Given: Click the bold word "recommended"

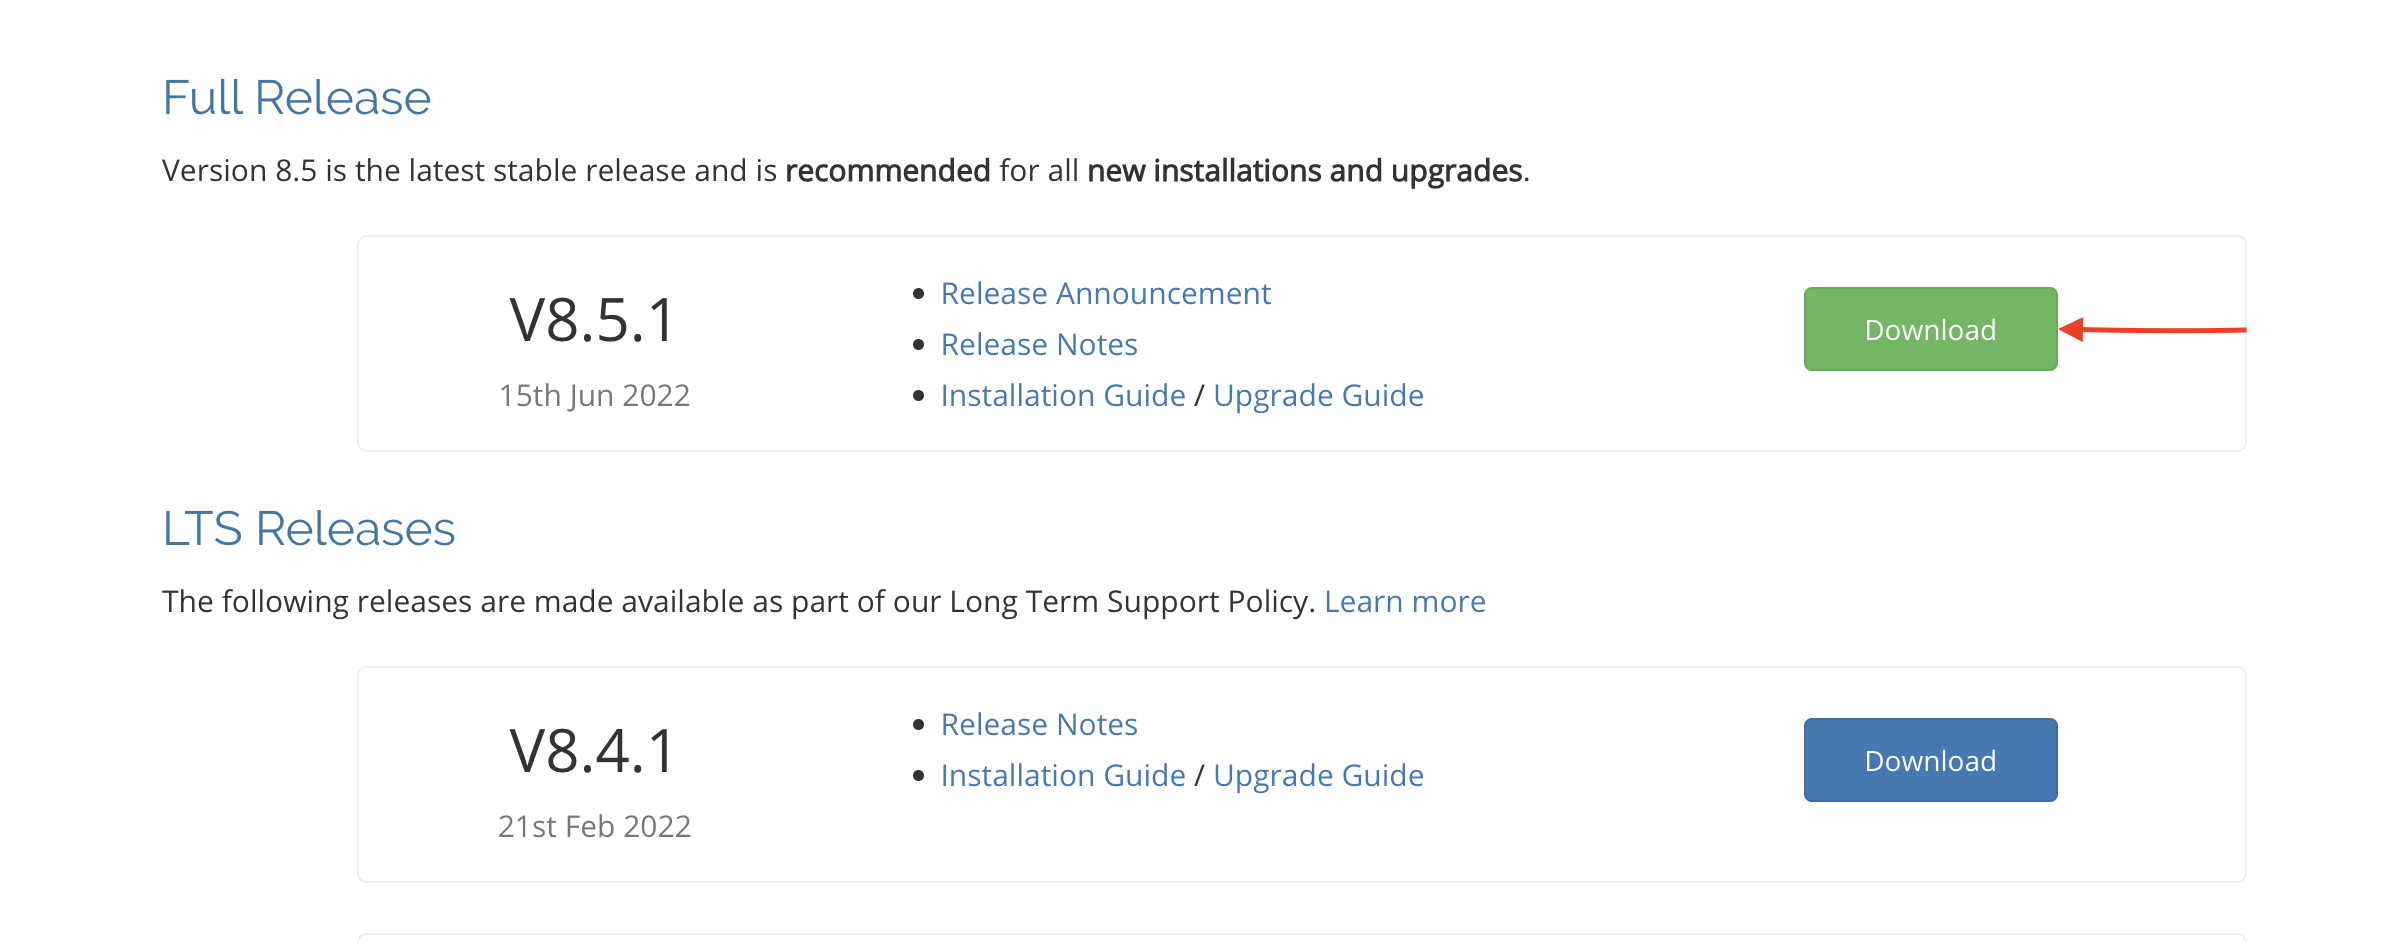Looking at the screenshot, I should [887, 171].
